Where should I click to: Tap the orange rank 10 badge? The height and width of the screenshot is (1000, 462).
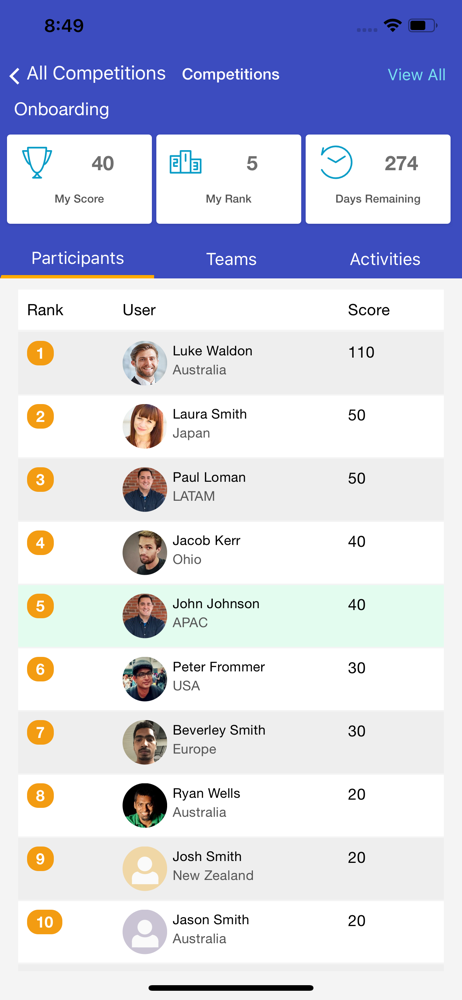click(44, 922)
